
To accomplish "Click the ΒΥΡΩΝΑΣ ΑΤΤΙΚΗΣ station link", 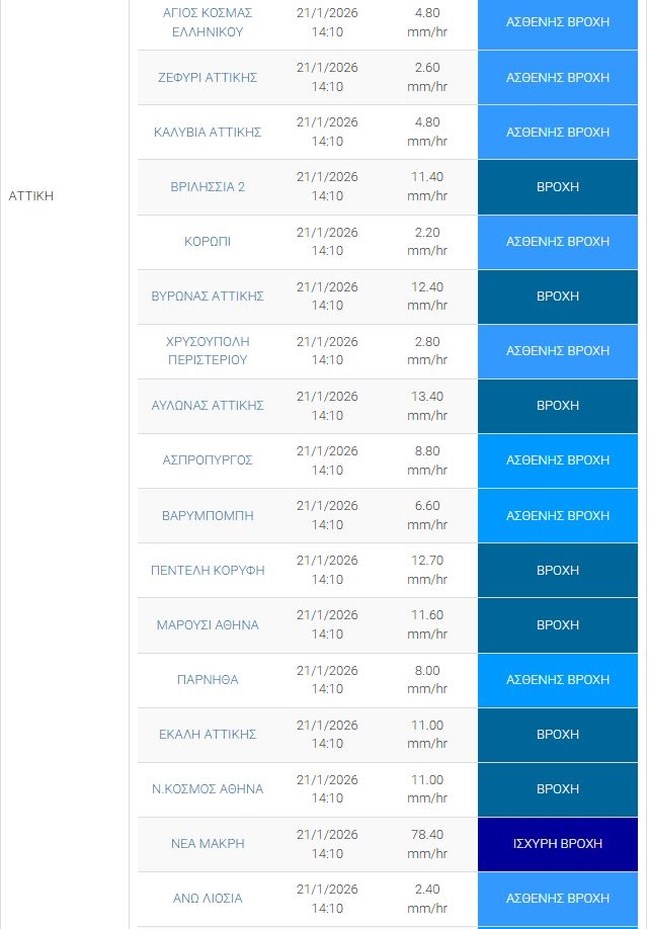I will click(207, 296).
